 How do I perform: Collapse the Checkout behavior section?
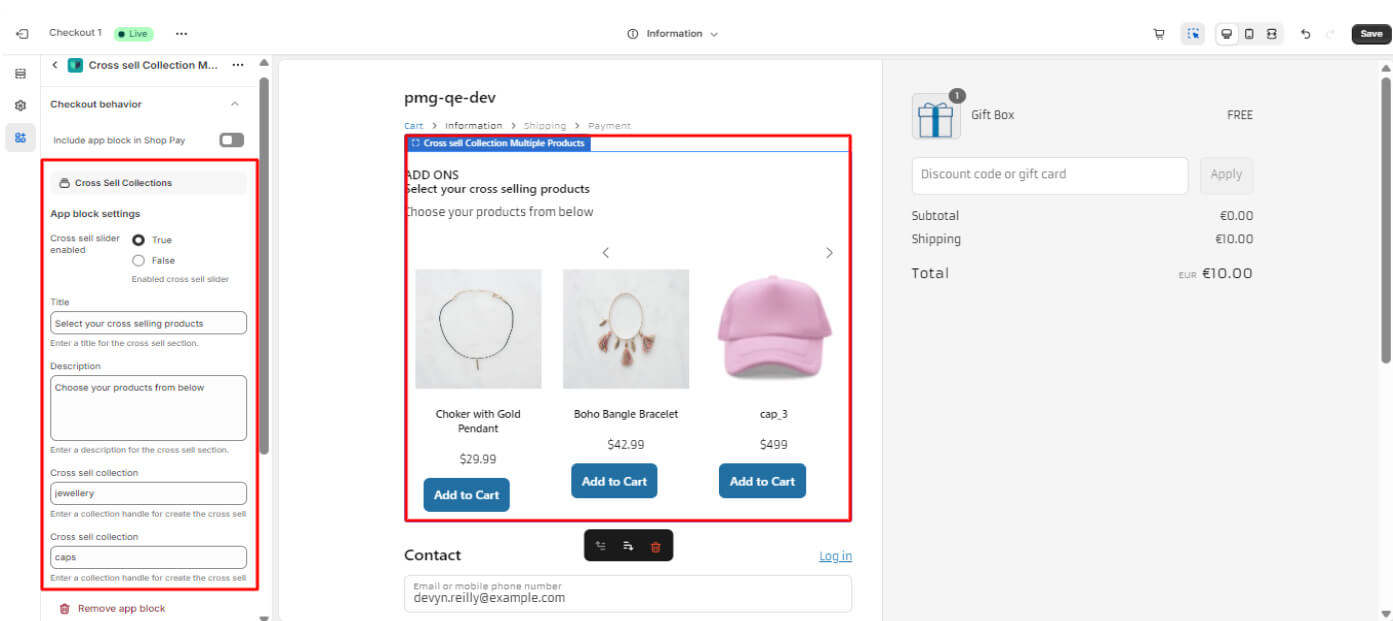(235, 104)
